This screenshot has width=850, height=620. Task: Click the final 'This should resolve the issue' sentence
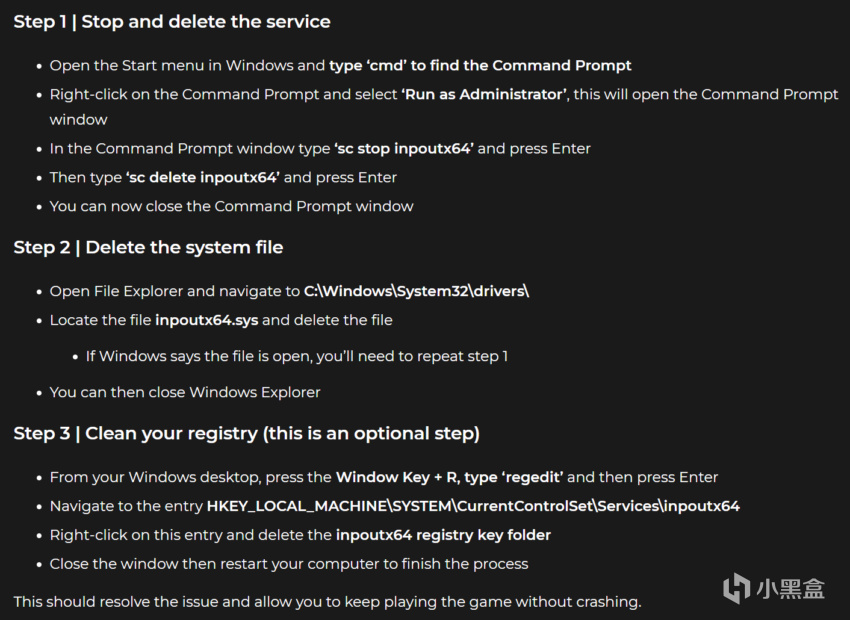[327, 602]
